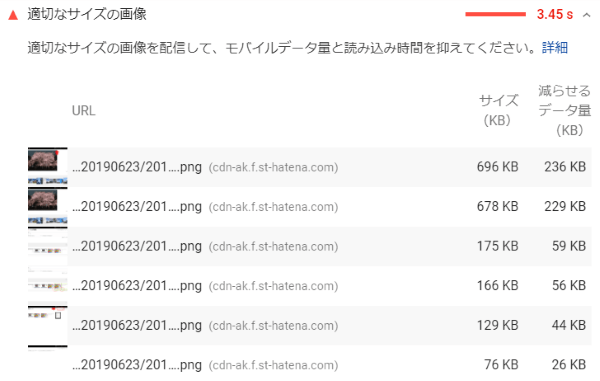Open the 詳細 link
The height and width of the screenshot is (381, 600).
[x=555, y=48]
